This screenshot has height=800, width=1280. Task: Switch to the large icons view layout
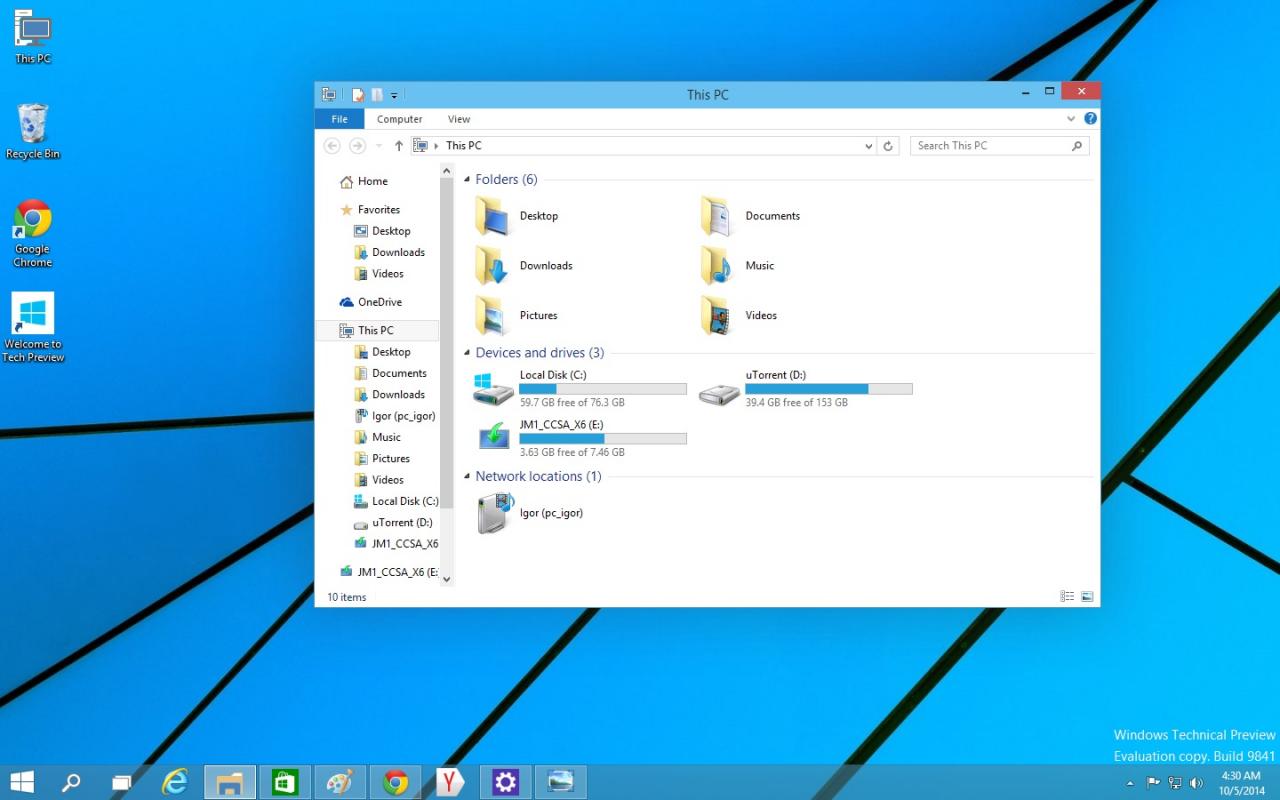(1087, 597)
